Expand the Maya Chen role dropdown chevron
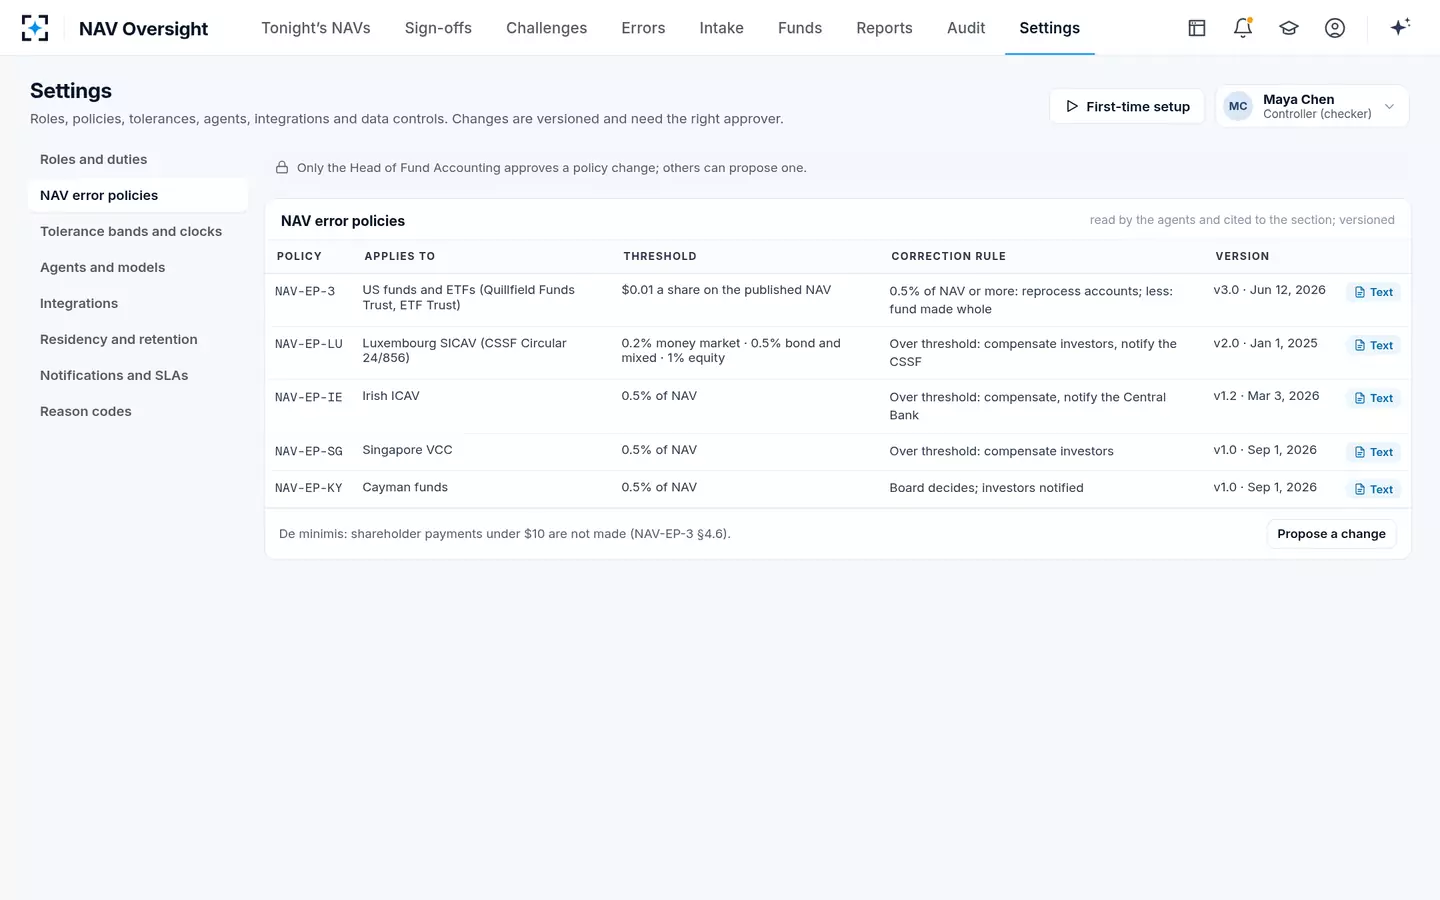 point(1389,106)
